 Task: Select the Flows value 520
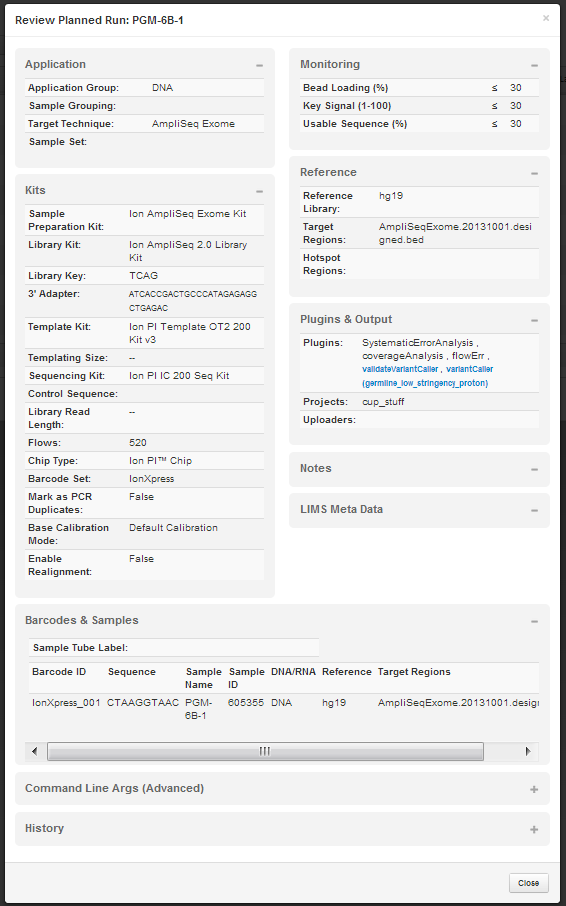pyautogui.click(x=137, y=443)
